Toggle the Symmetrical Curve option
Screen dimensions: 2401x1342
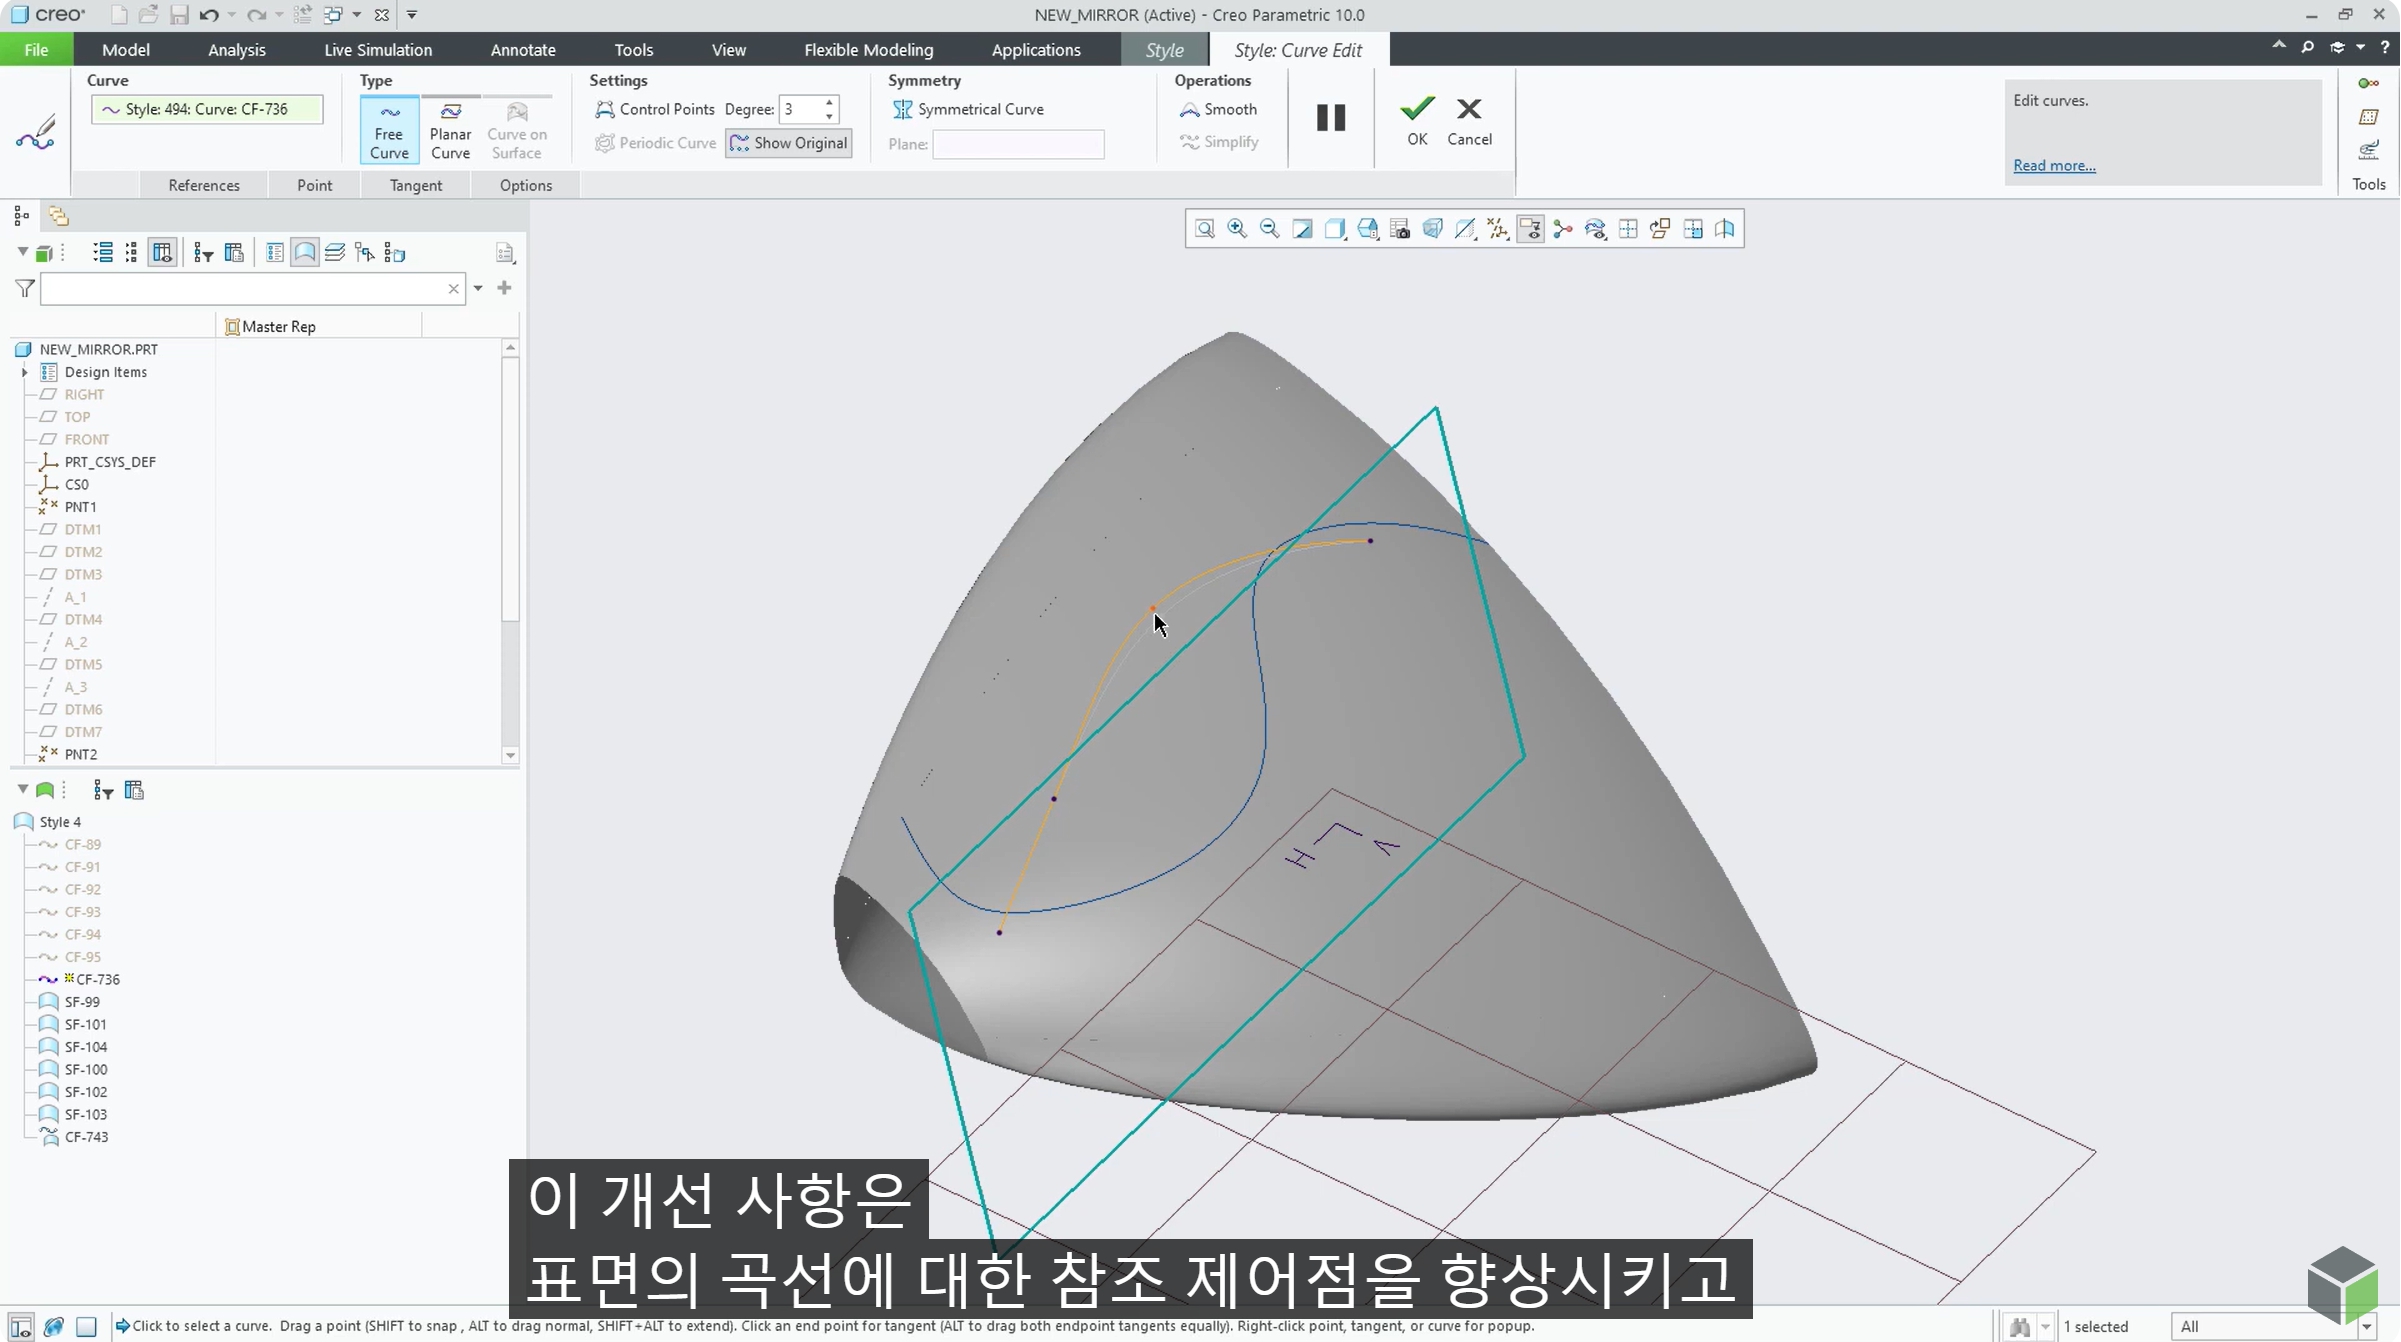pyautogui.click(x=968, y=109)
